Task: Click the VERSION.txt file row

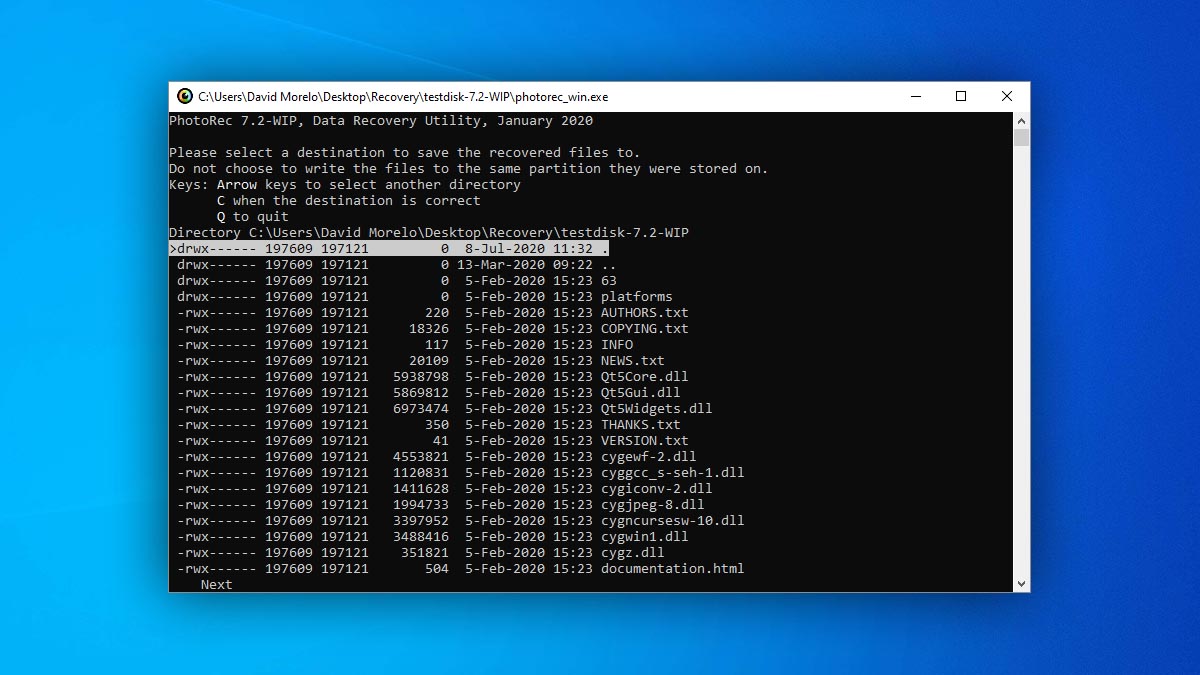Action: click(x=433, y=441)
